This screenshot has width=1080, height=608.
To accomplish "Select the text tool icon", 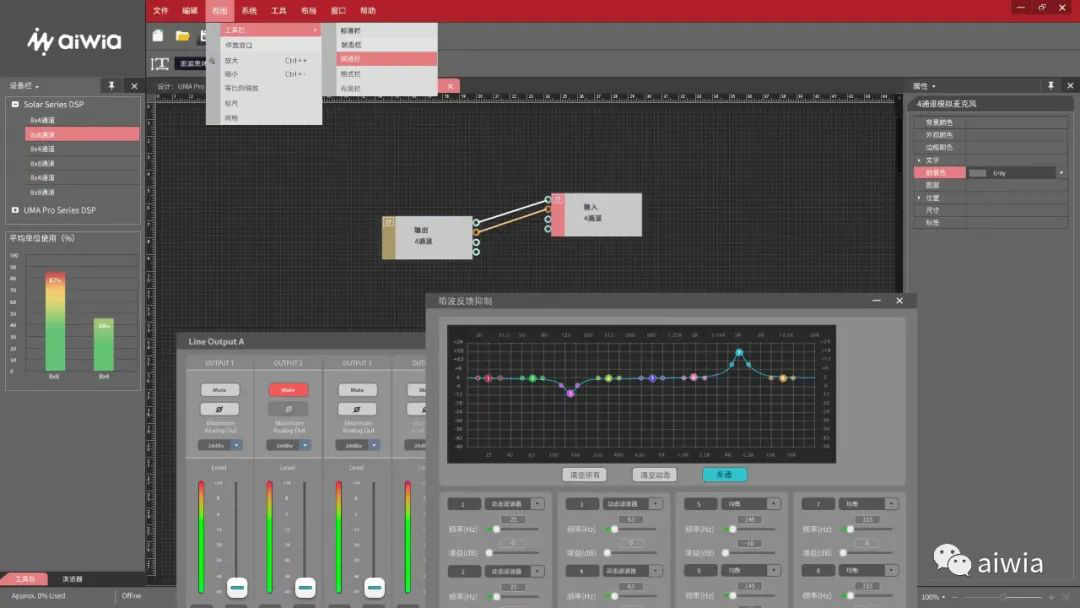I will pyautogui.click(x=160, y=63).
